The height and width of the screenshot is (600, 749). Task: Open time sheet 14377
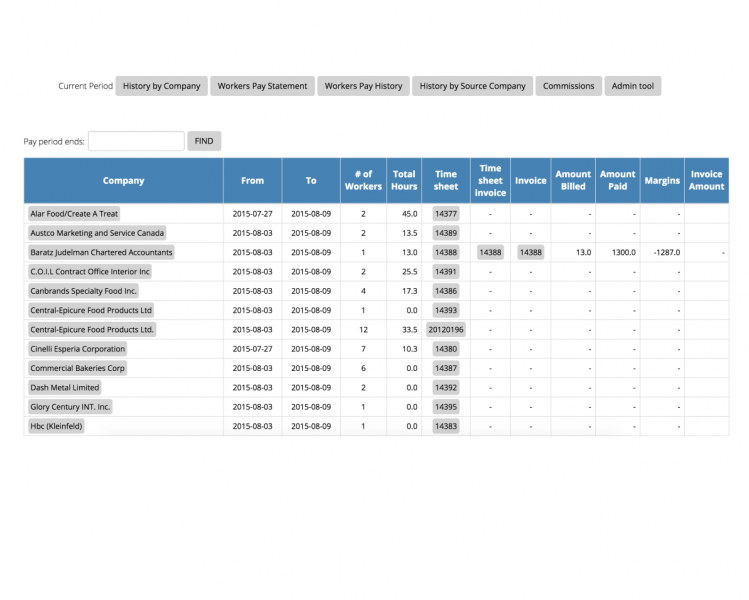pyautogui.click(x=446, y=214)
